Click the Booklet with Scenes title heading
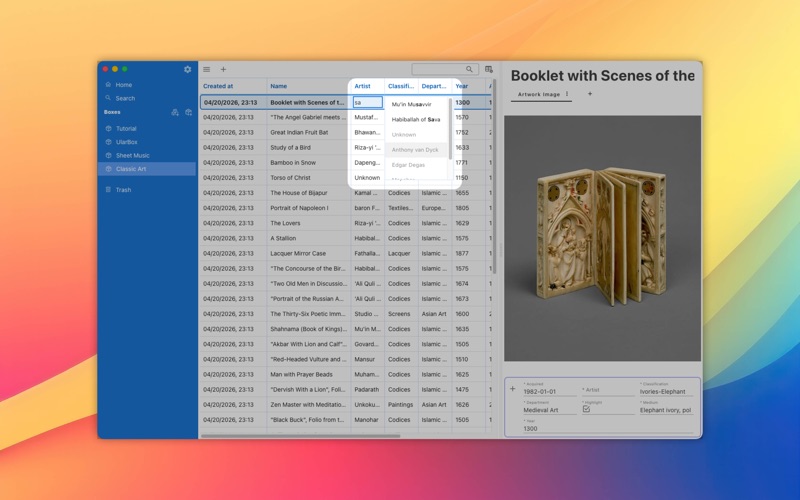Image resolution: width=800 pixels, height=500 pixels. pos(603,76)
